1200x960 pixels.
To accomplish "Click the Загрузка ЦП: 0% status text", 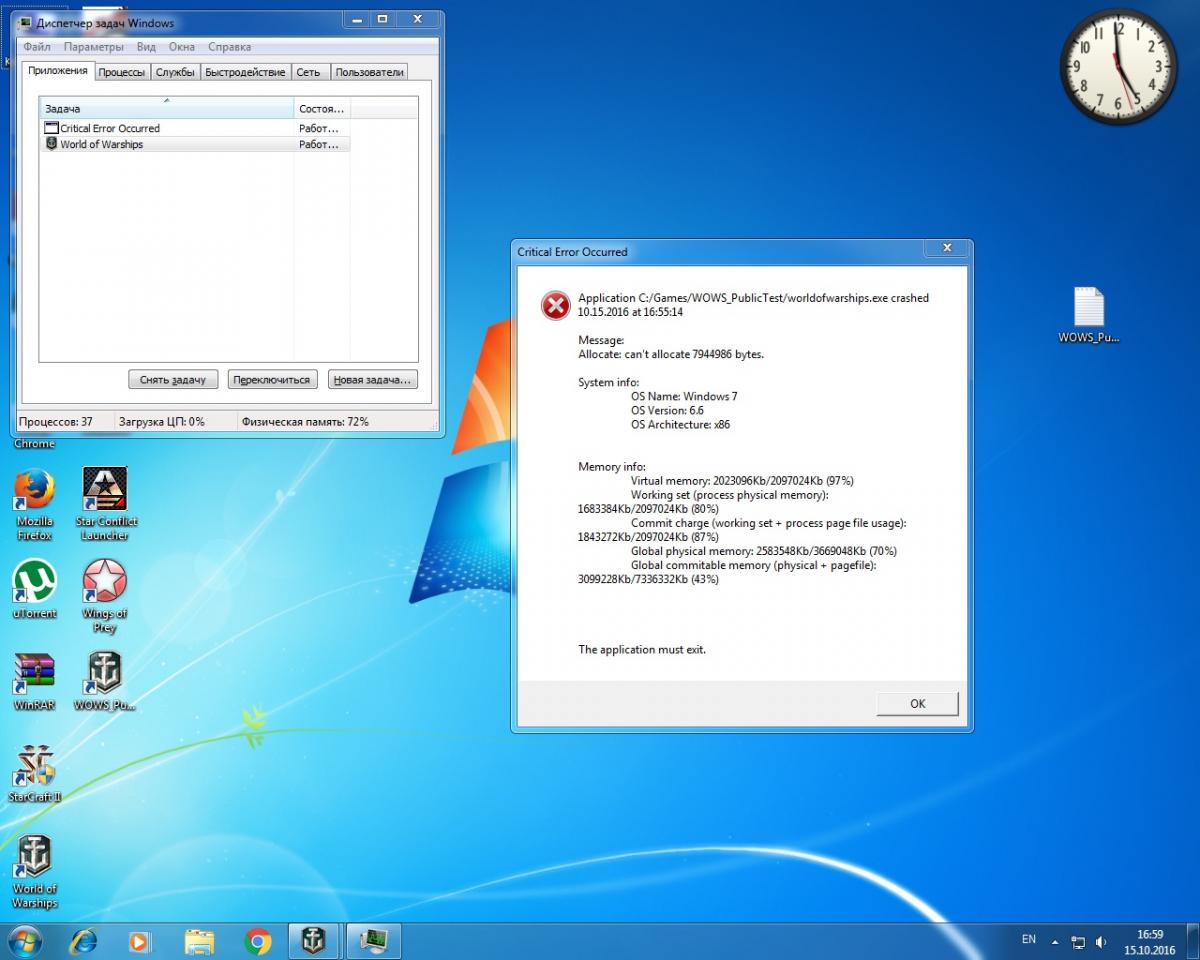I will coord(161,422).
